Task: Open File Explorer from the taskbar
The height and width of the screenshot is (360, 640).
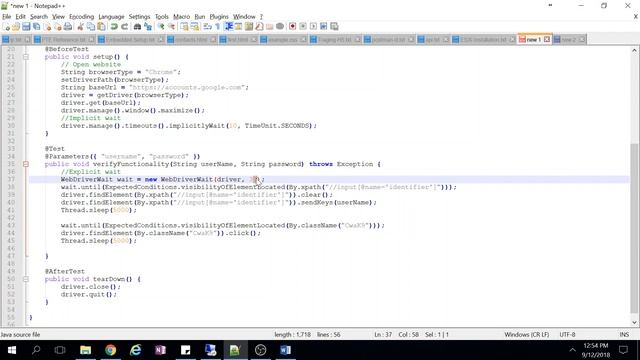Action: point(85,350)
